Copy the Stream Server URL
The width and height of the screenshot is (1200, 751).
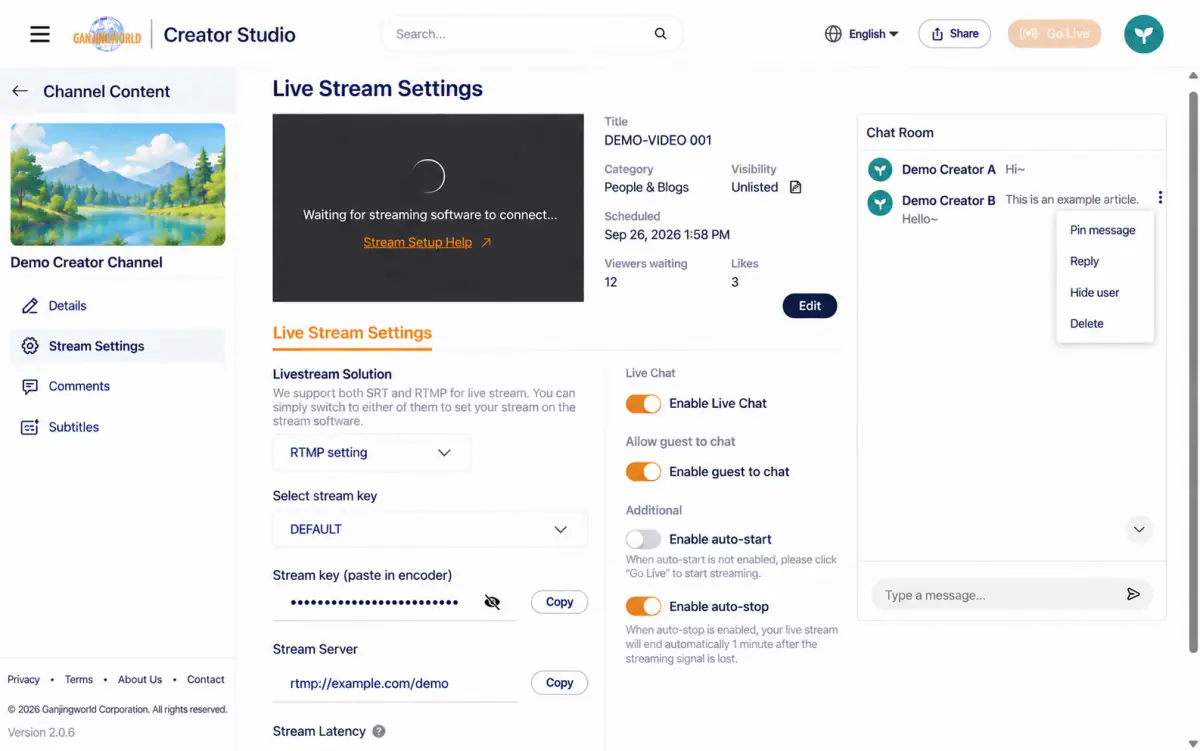point(559,683)
